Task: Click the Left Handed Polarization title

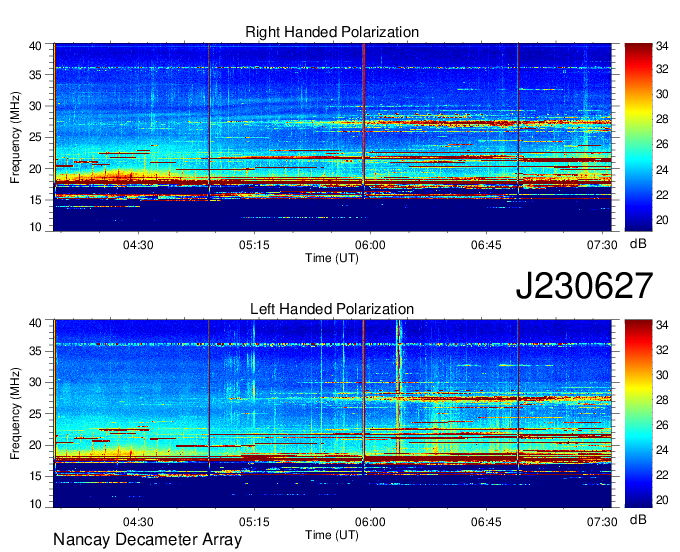Action: [x=332, y=309]
